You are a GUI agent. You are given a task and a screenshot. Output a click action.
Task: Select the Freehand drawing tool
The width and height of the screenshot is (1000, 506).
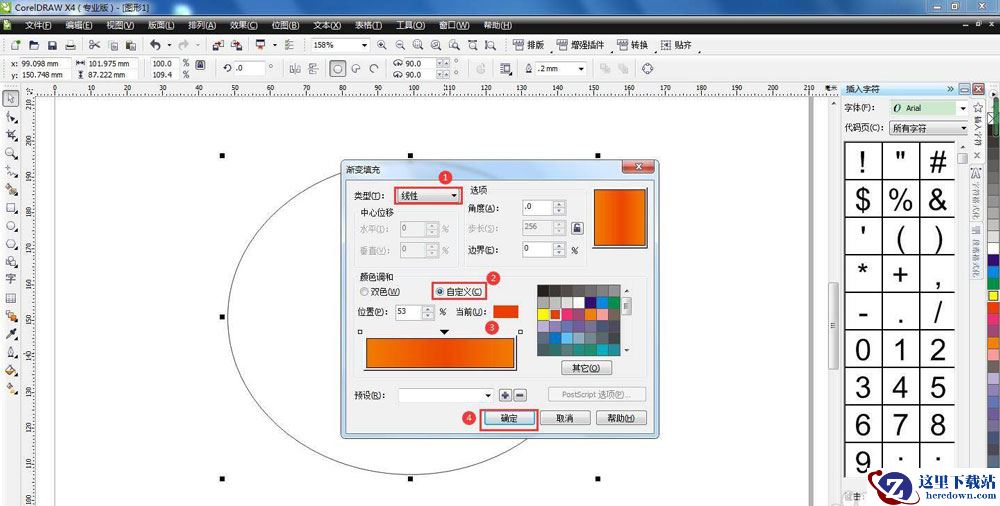11,172
